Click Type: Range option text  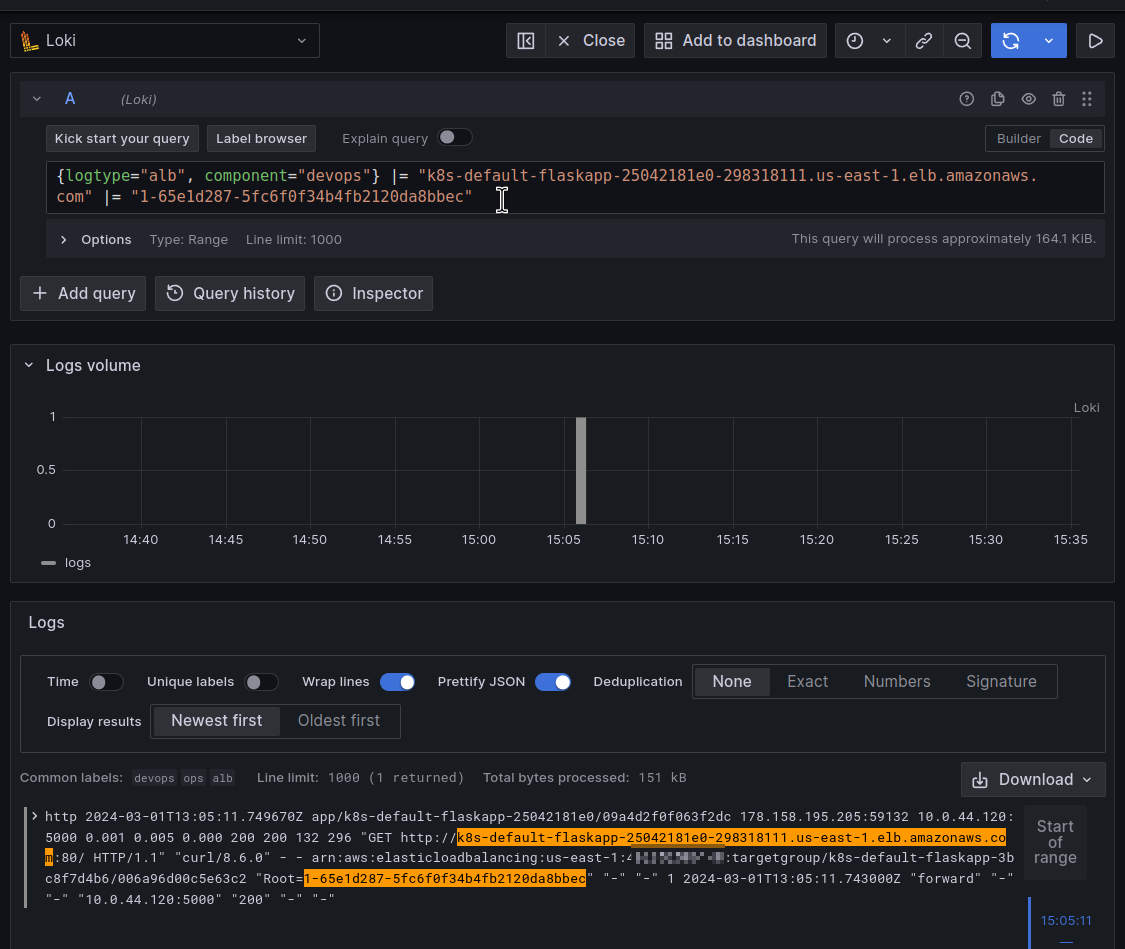(x=189, y=240)
